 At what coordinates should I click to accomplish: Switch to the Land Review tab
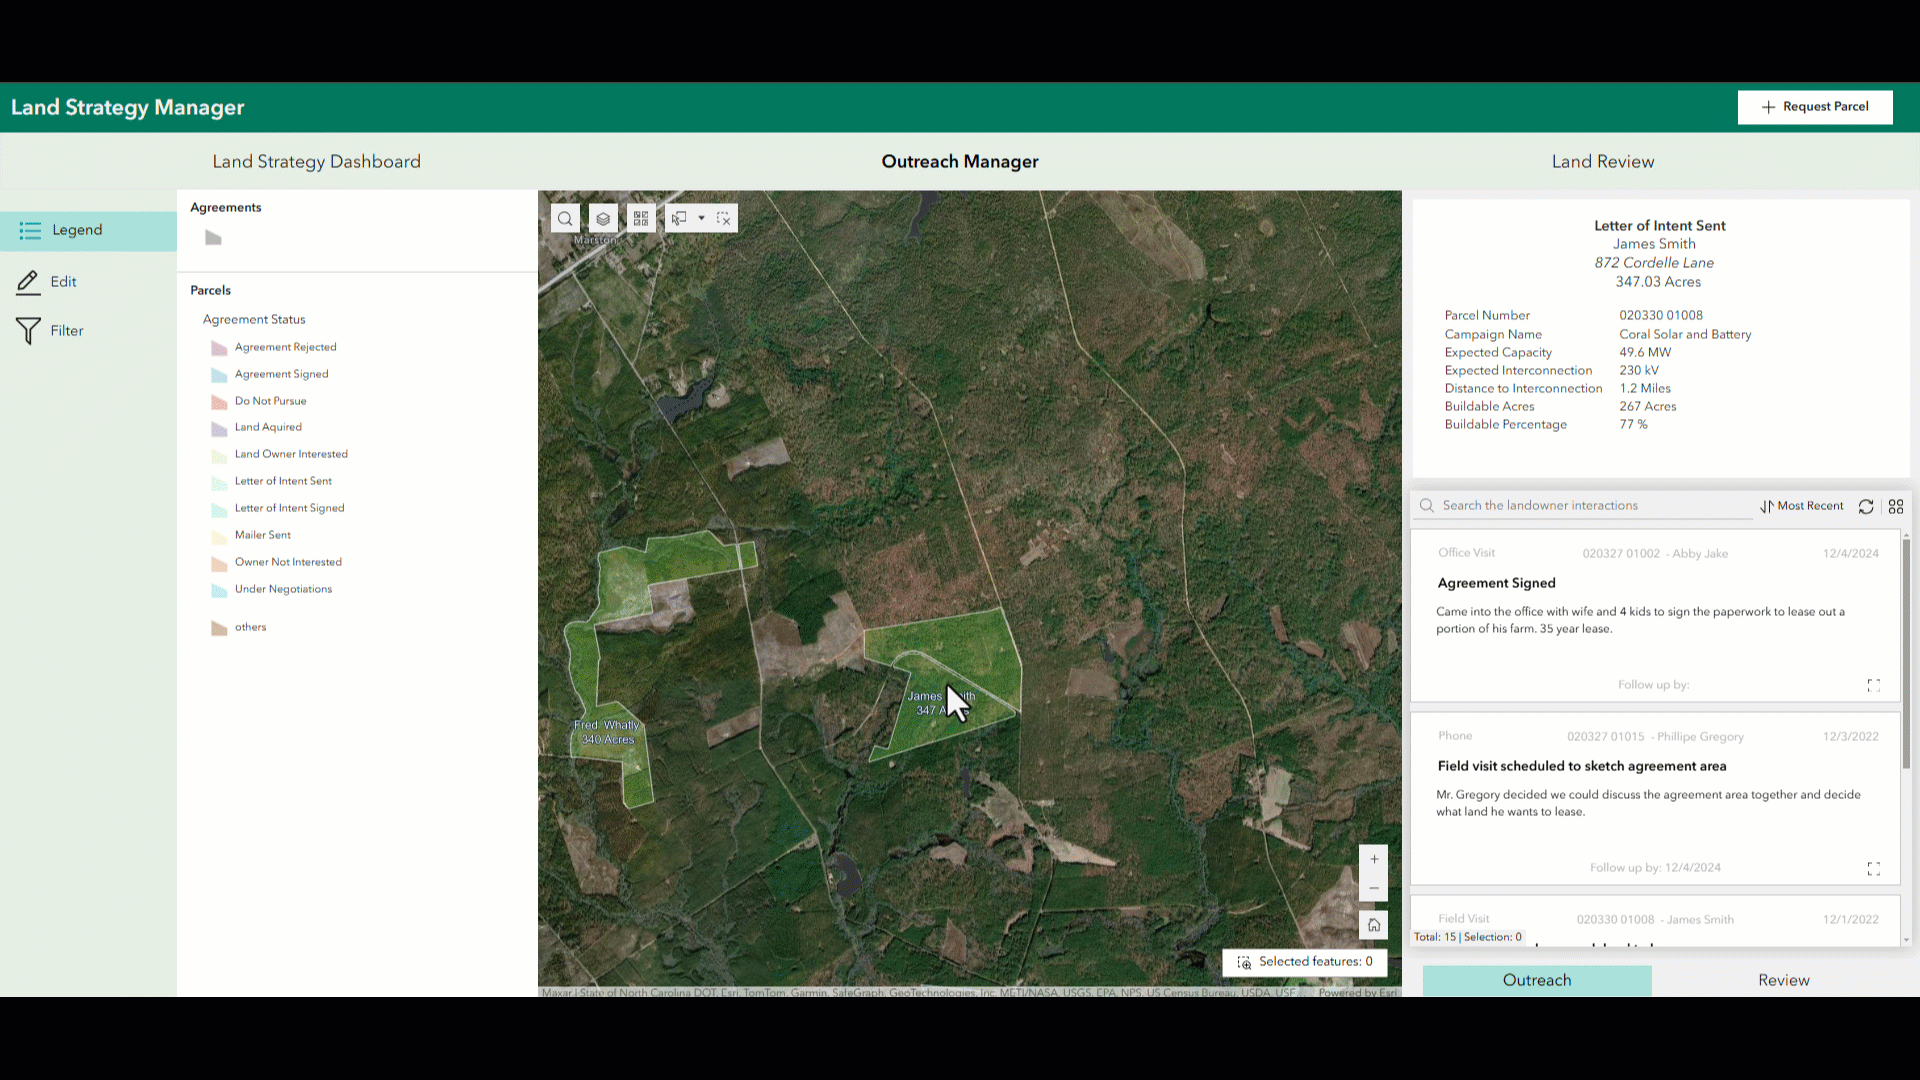pyautogui.click(x=1602, y=161)
